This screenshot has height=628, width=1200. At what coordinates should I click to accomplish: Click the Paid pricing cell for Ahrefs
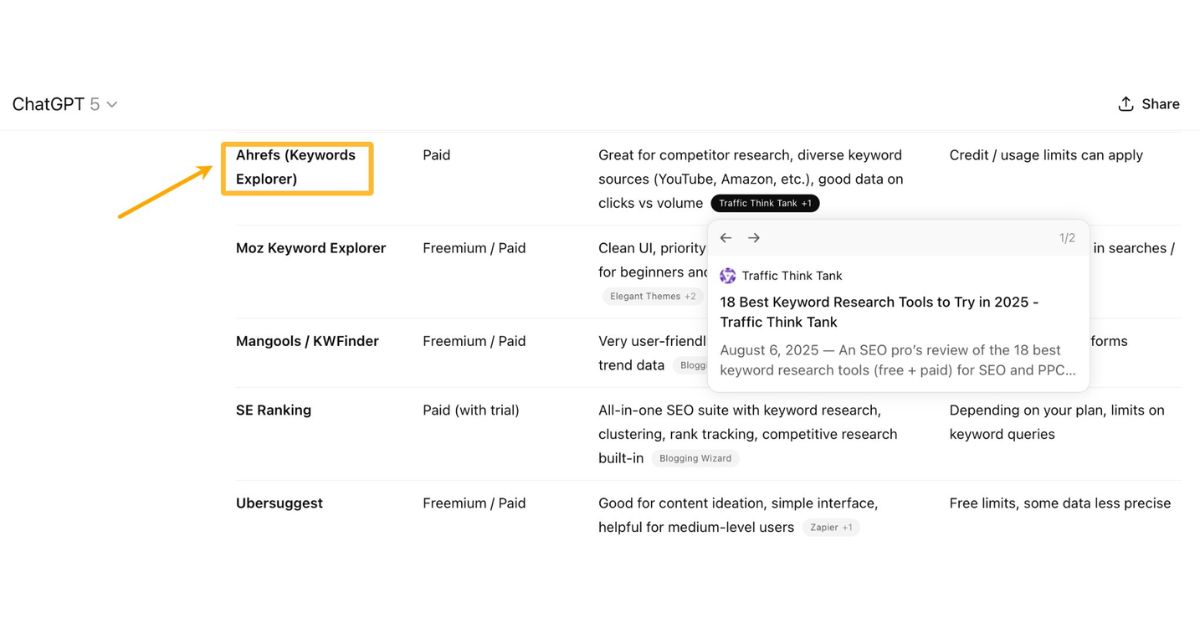[x=437, y=155]
